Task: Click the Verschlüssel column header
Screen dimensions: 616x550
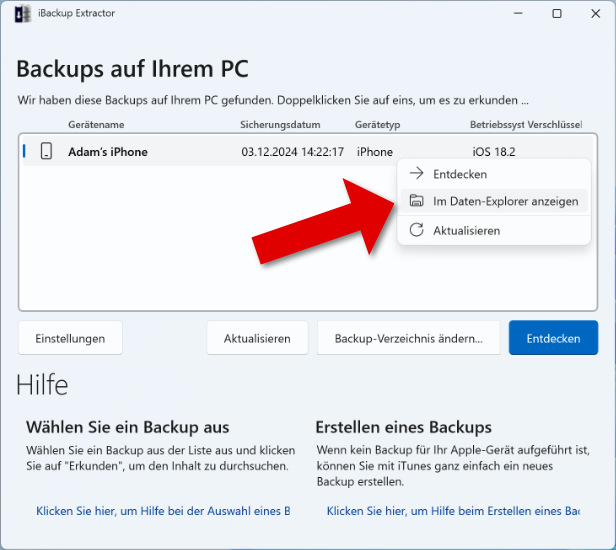Action: click(555, 125)
